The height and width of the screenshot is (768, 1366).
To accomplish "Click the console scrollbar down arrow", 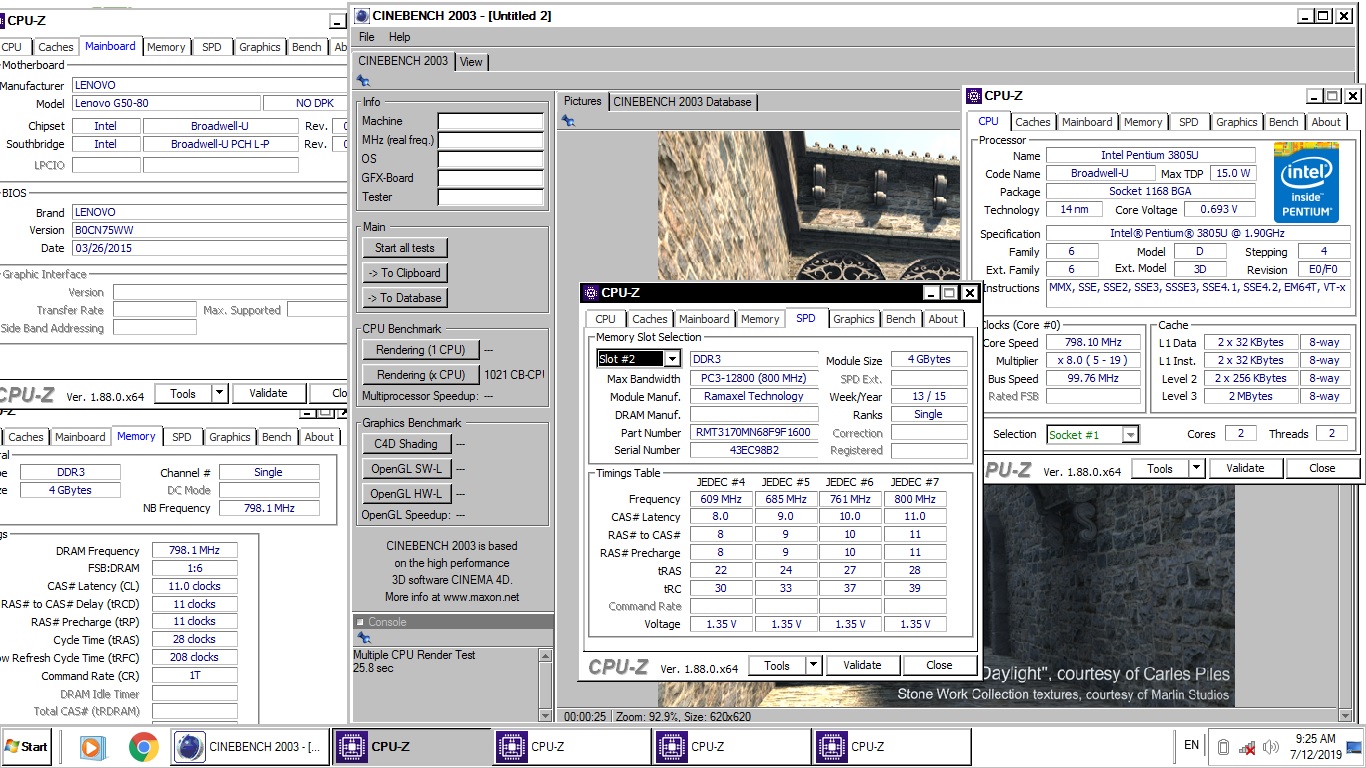I will pyautogui.click(x=546, y=714).
